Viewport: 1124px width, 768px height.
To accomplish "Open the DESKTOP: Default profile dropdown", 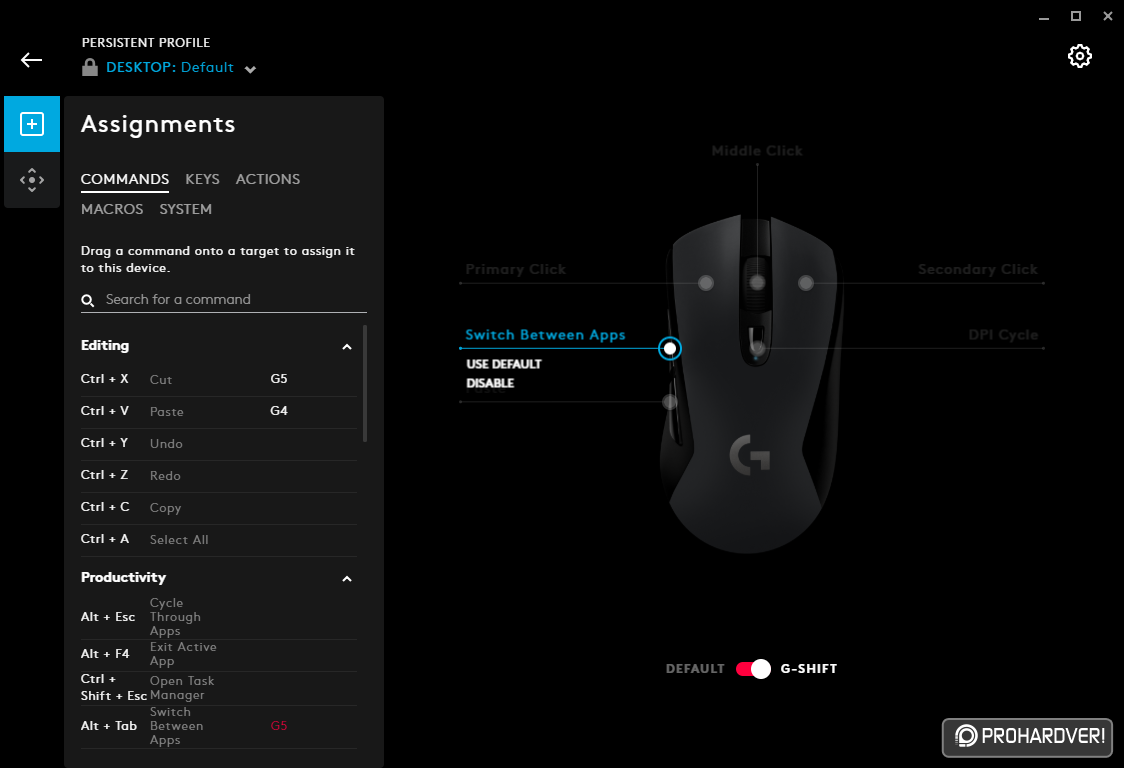I will click(181, 67).
